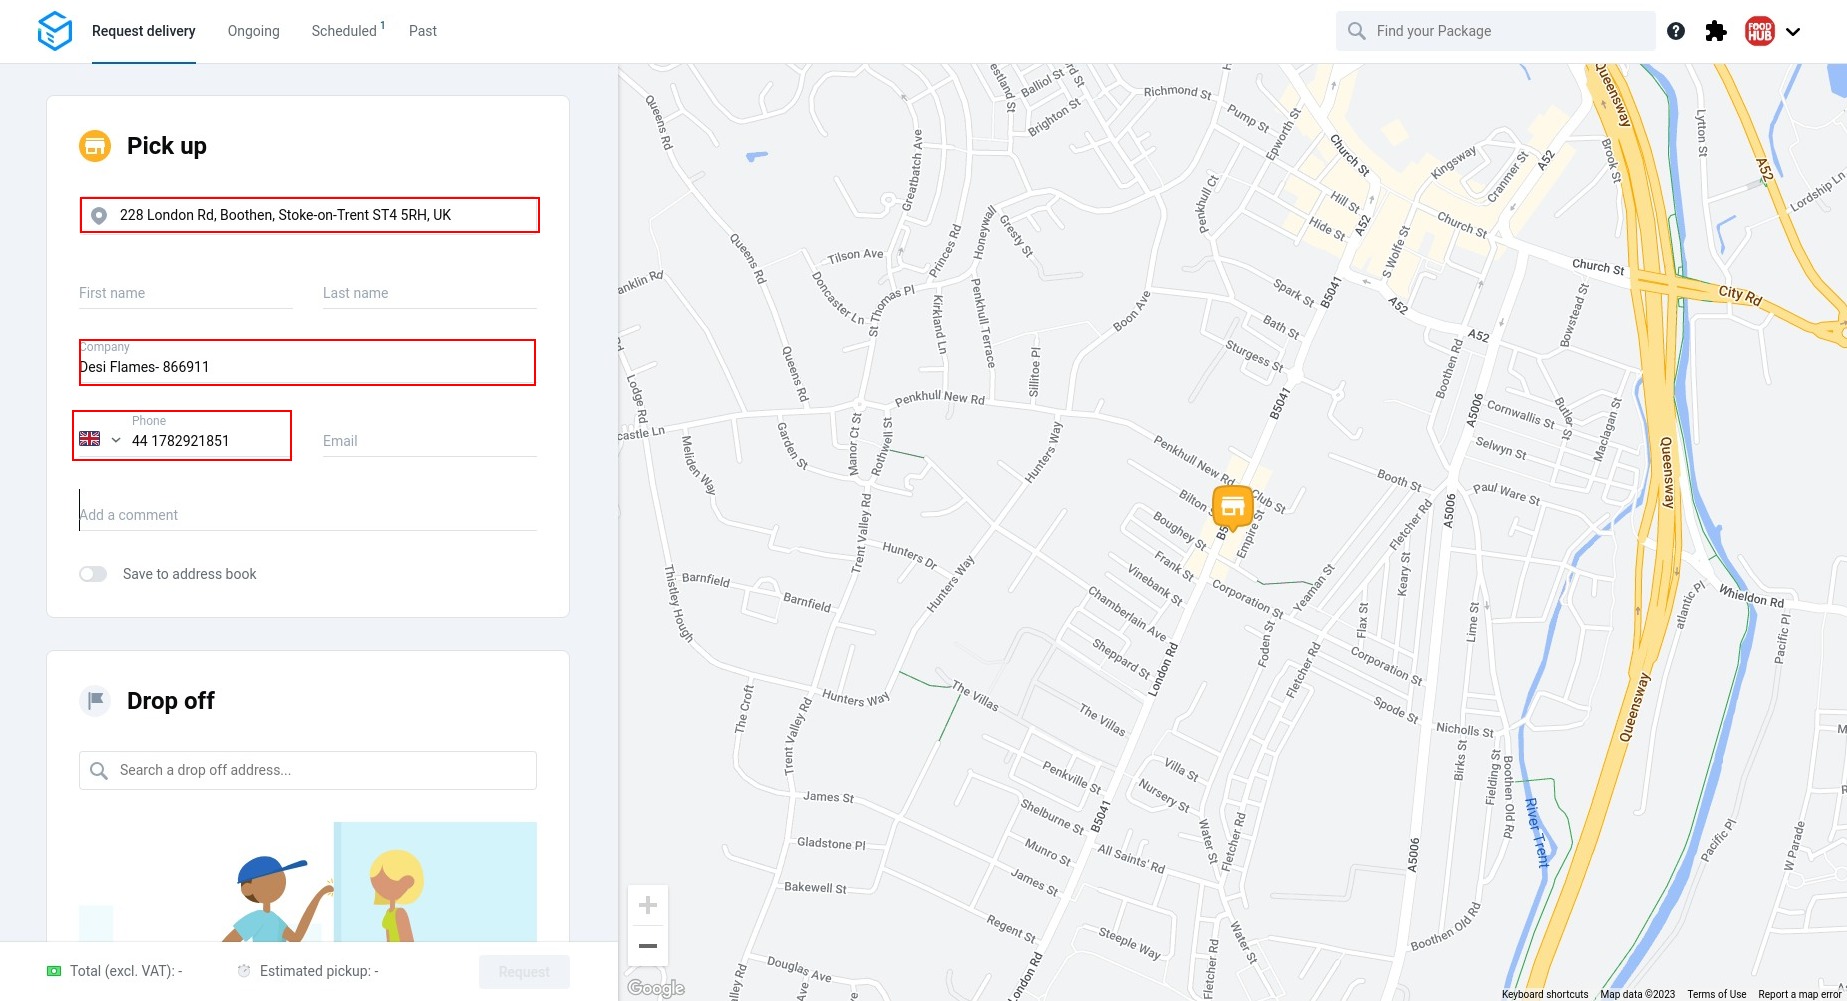Focus the First name field

pyautogui.click(x=186, y=293)
